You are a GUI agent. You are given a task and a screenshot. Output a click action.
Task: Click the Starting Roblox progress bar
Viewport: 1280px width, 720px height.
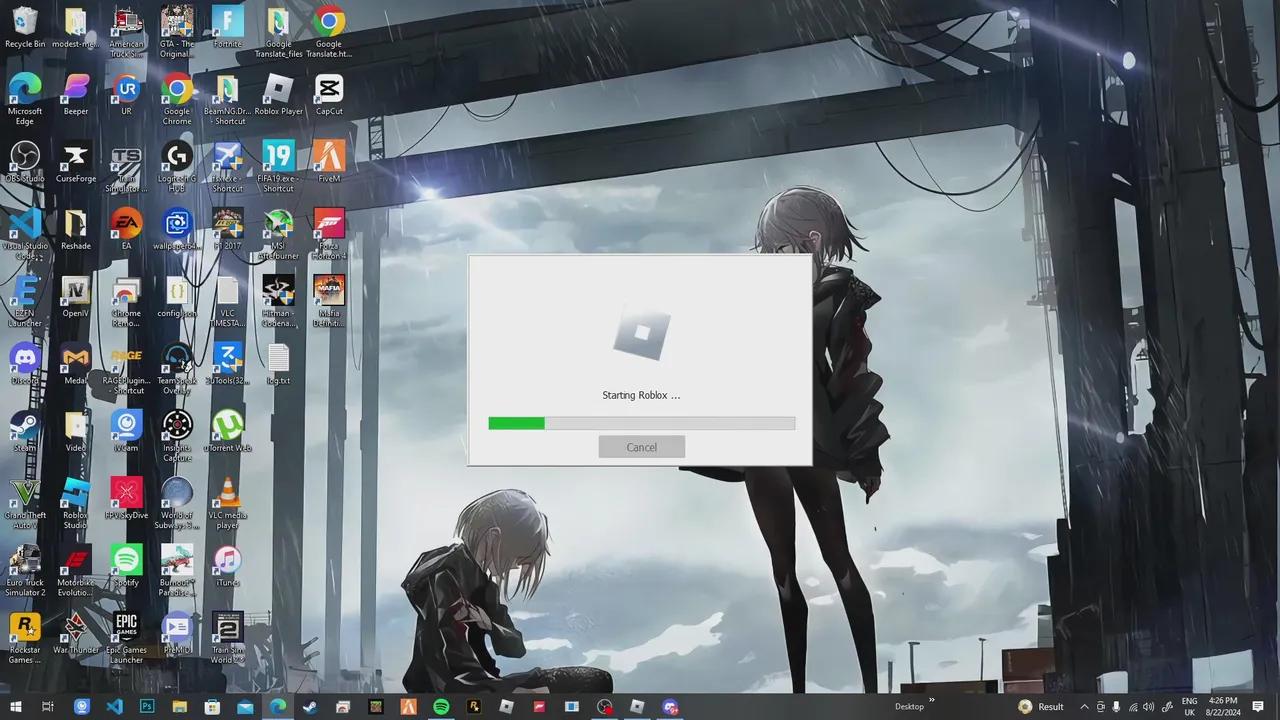[641, 424]
